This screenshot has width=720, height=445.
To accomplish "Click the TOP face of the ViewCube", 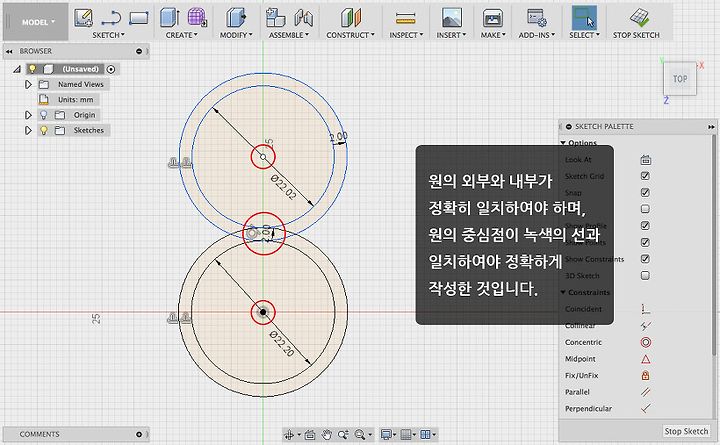I will [680, 79].
